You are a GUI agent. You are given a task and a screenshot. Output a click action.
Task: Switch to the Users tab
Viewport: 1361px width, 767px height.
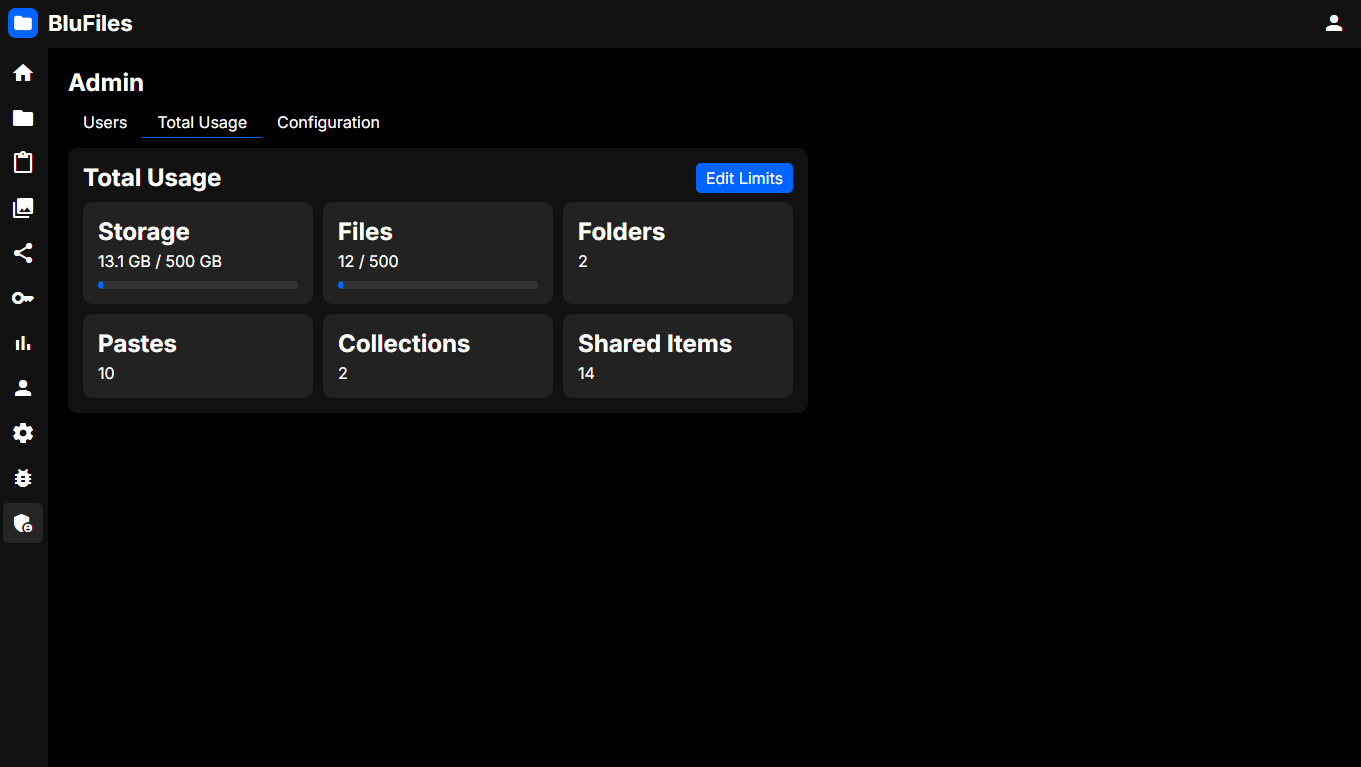pyautogui.click(x=105, y=122)
